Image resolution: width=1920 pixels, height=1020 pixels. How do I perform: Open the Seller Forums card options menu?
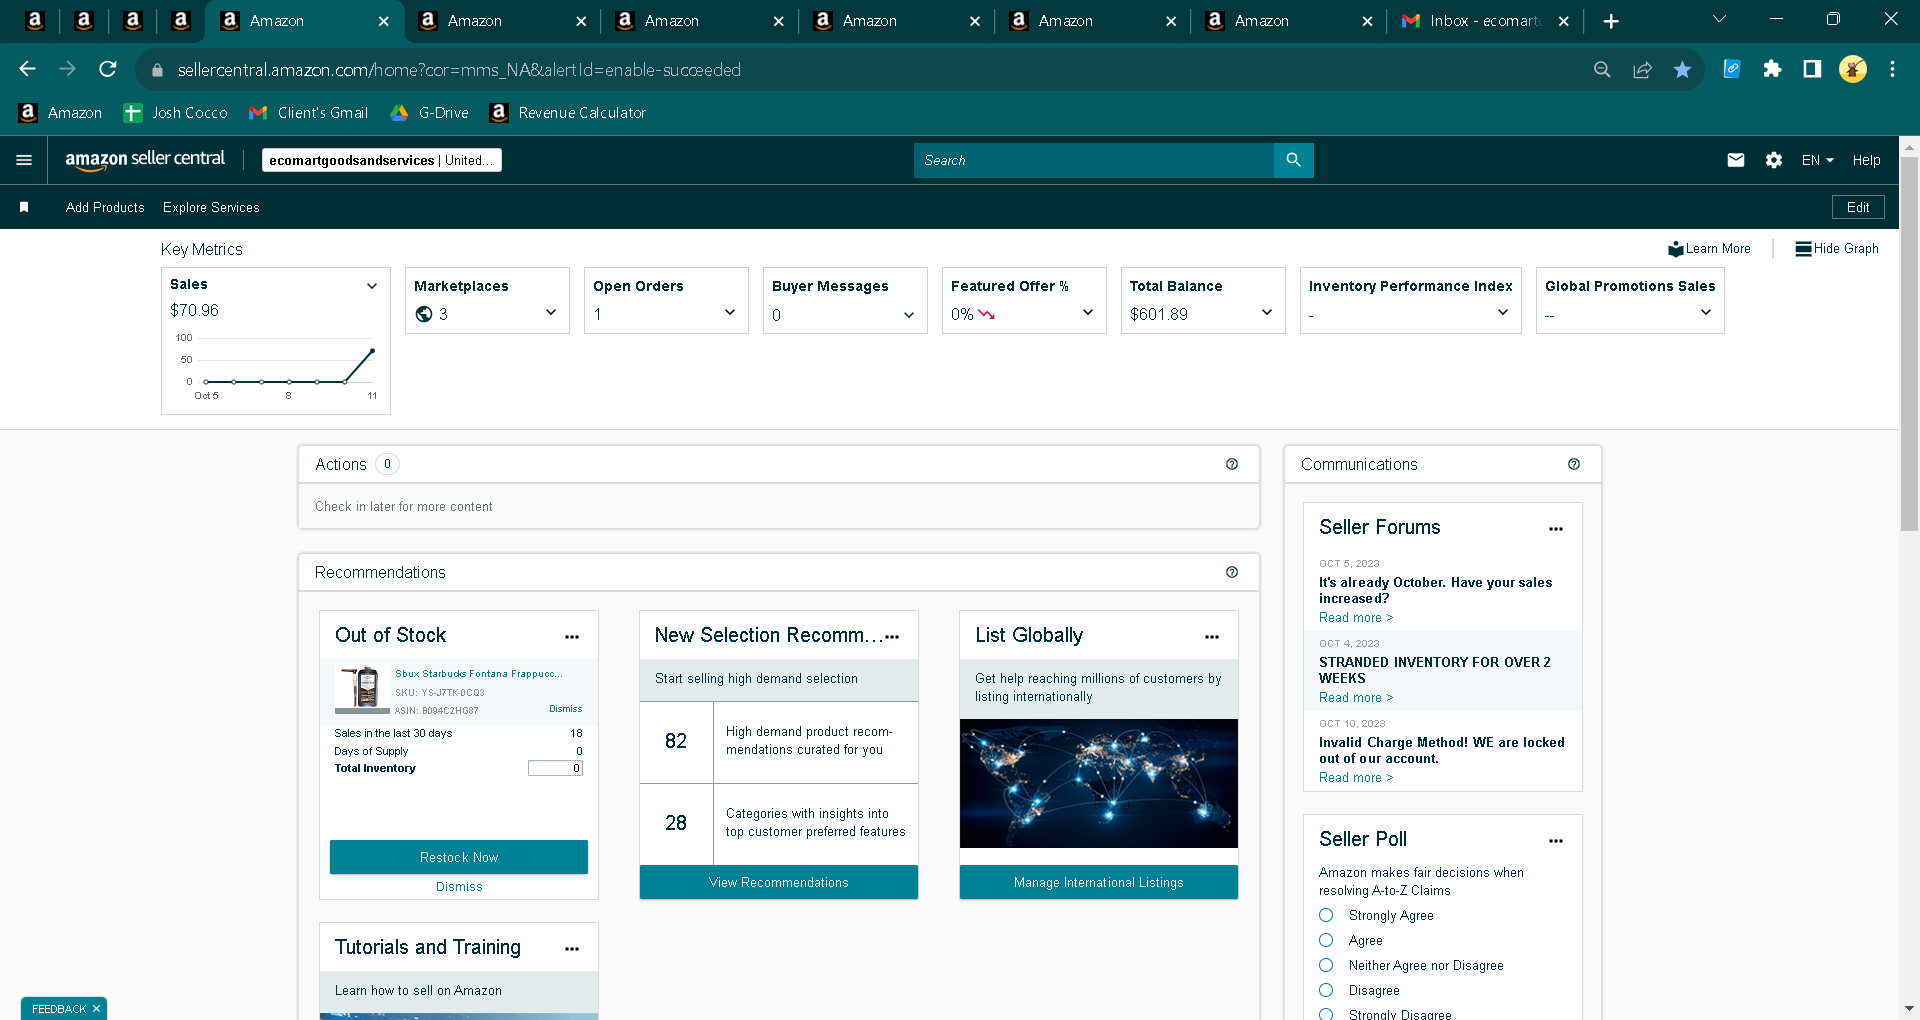(x=1556, y=529)
